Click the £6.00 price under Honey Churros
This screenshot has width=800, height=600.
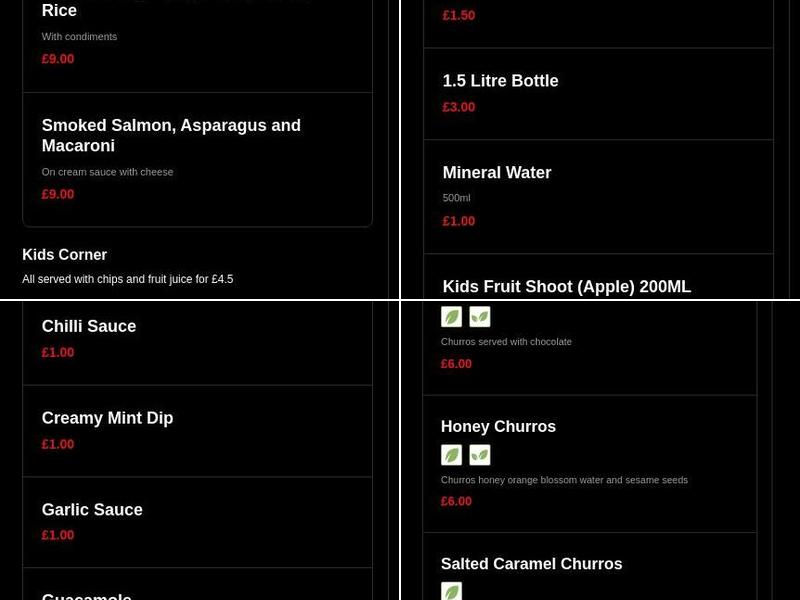[x=456, y=502]
